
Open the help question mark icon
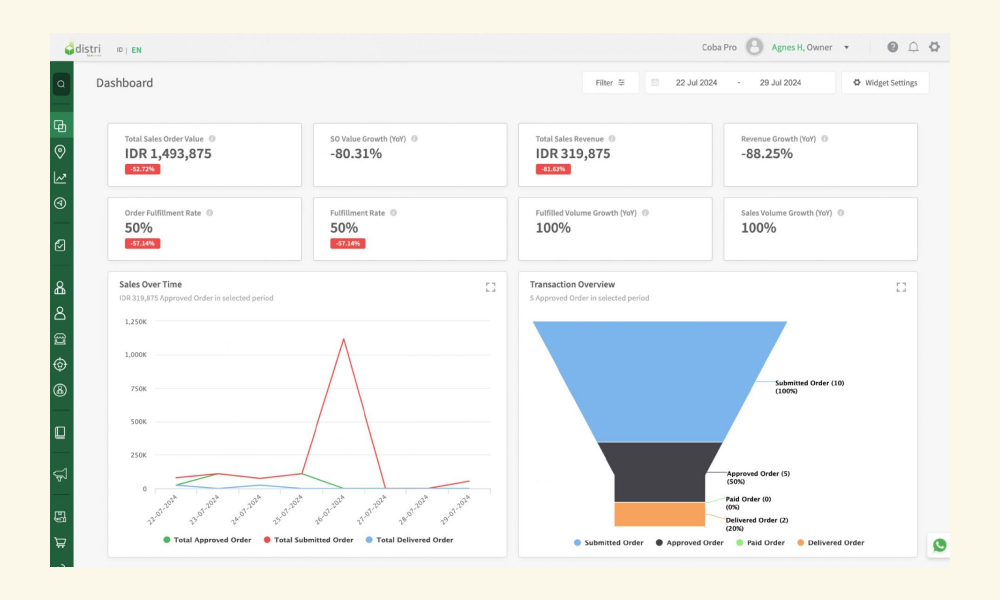pos(892,47)
